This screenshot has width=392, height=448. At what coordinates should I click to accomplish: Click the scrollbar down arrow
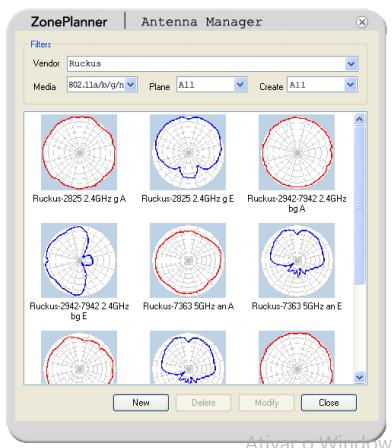(360, 377)
